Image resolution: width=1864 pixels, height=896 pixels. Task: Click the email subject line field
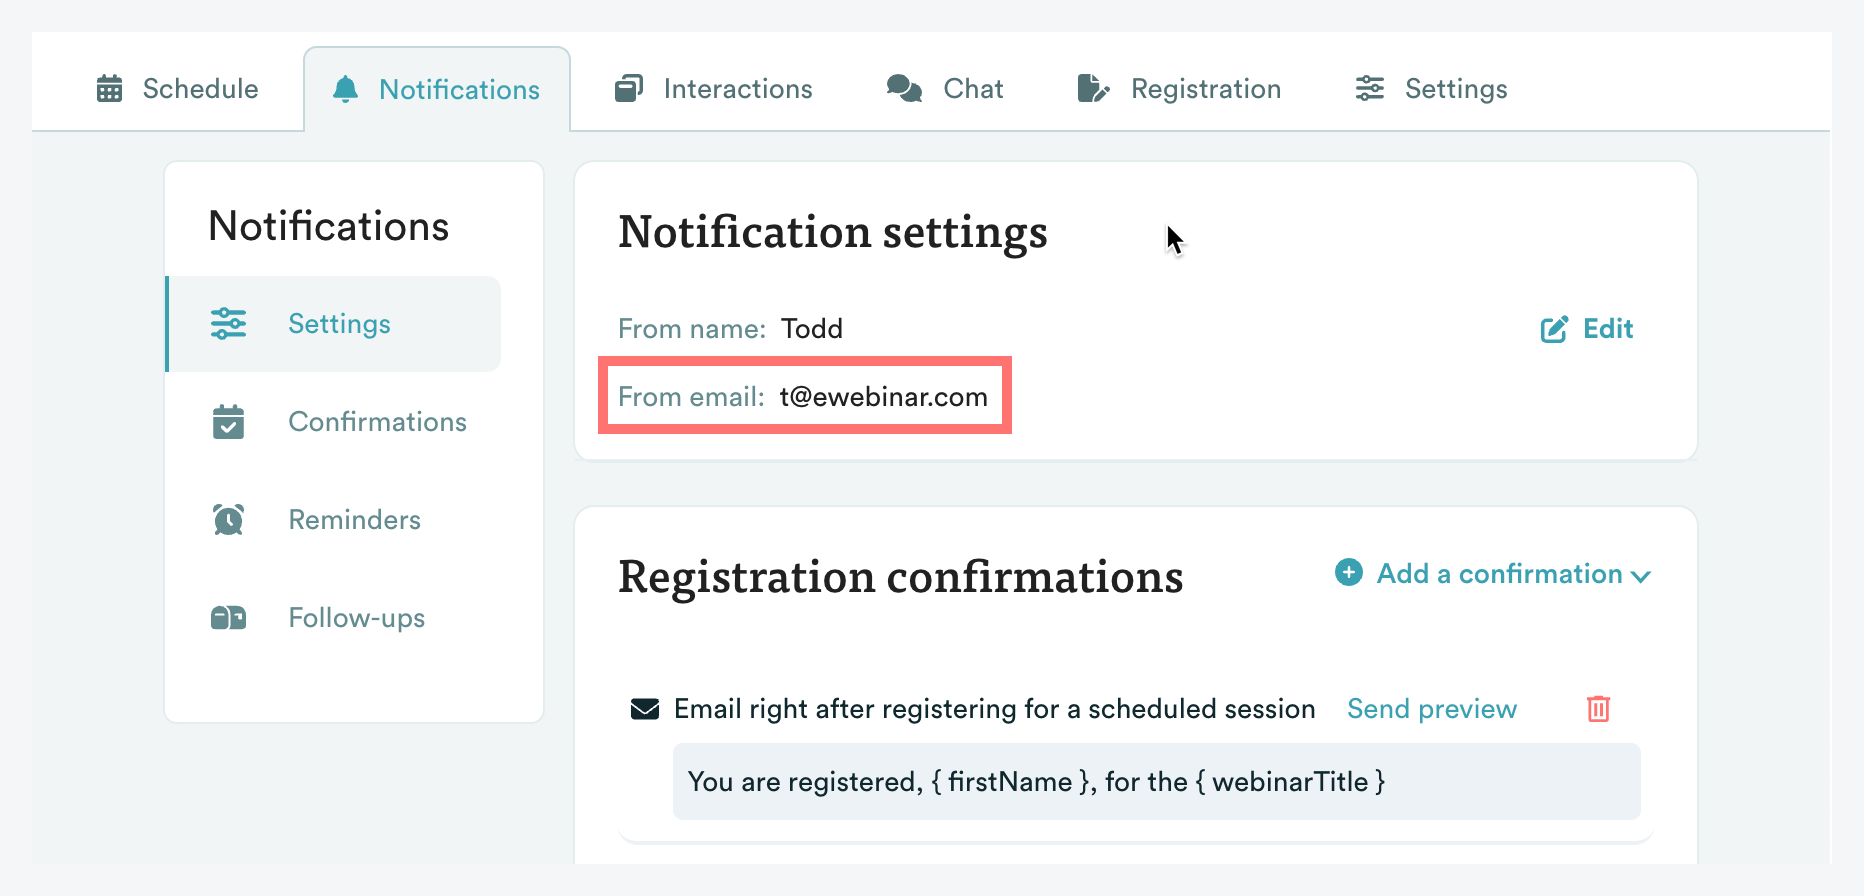[1155, 782]
